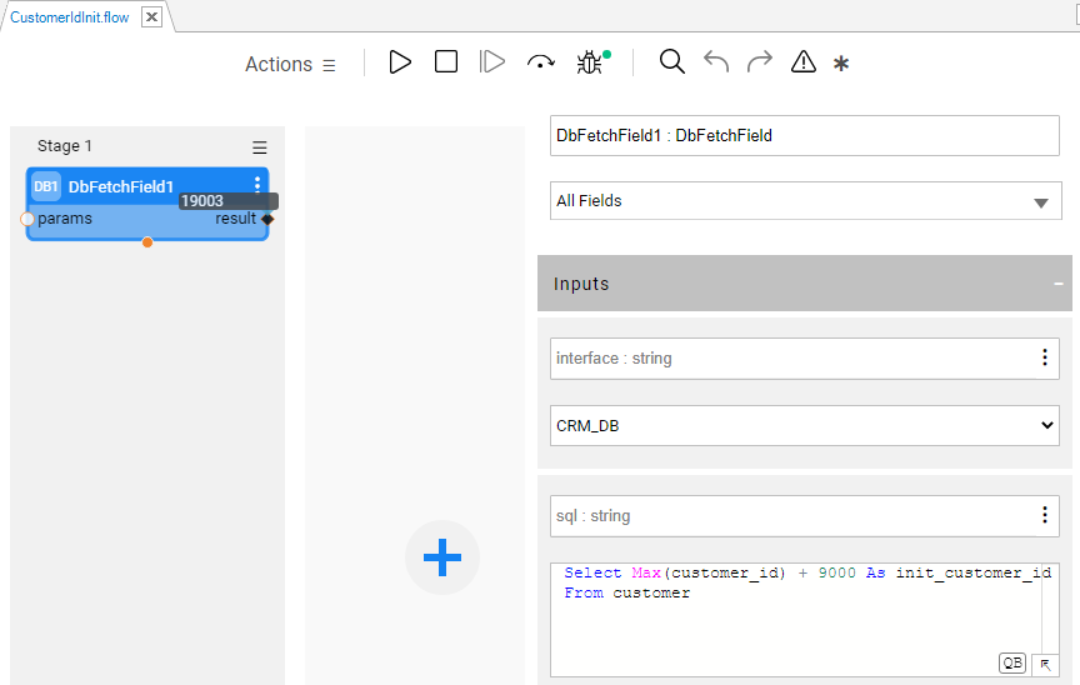Close the CustomerIdInit.flow tab
The height and width of the screenshot is (685, 1080).
tap(151, 17)
